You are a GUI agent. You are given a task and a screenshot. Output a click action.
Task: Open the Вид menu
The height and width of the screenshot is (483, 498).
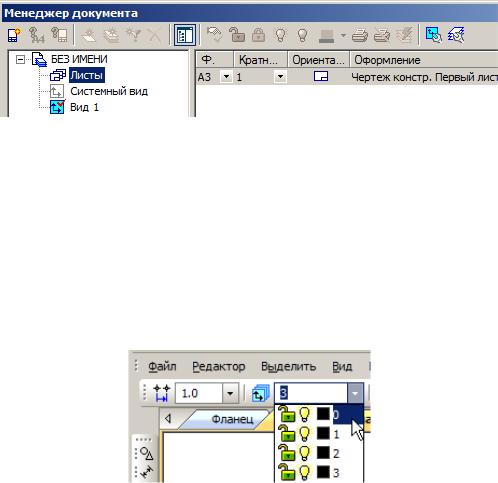pyautogui.click(x=342, y=366)
